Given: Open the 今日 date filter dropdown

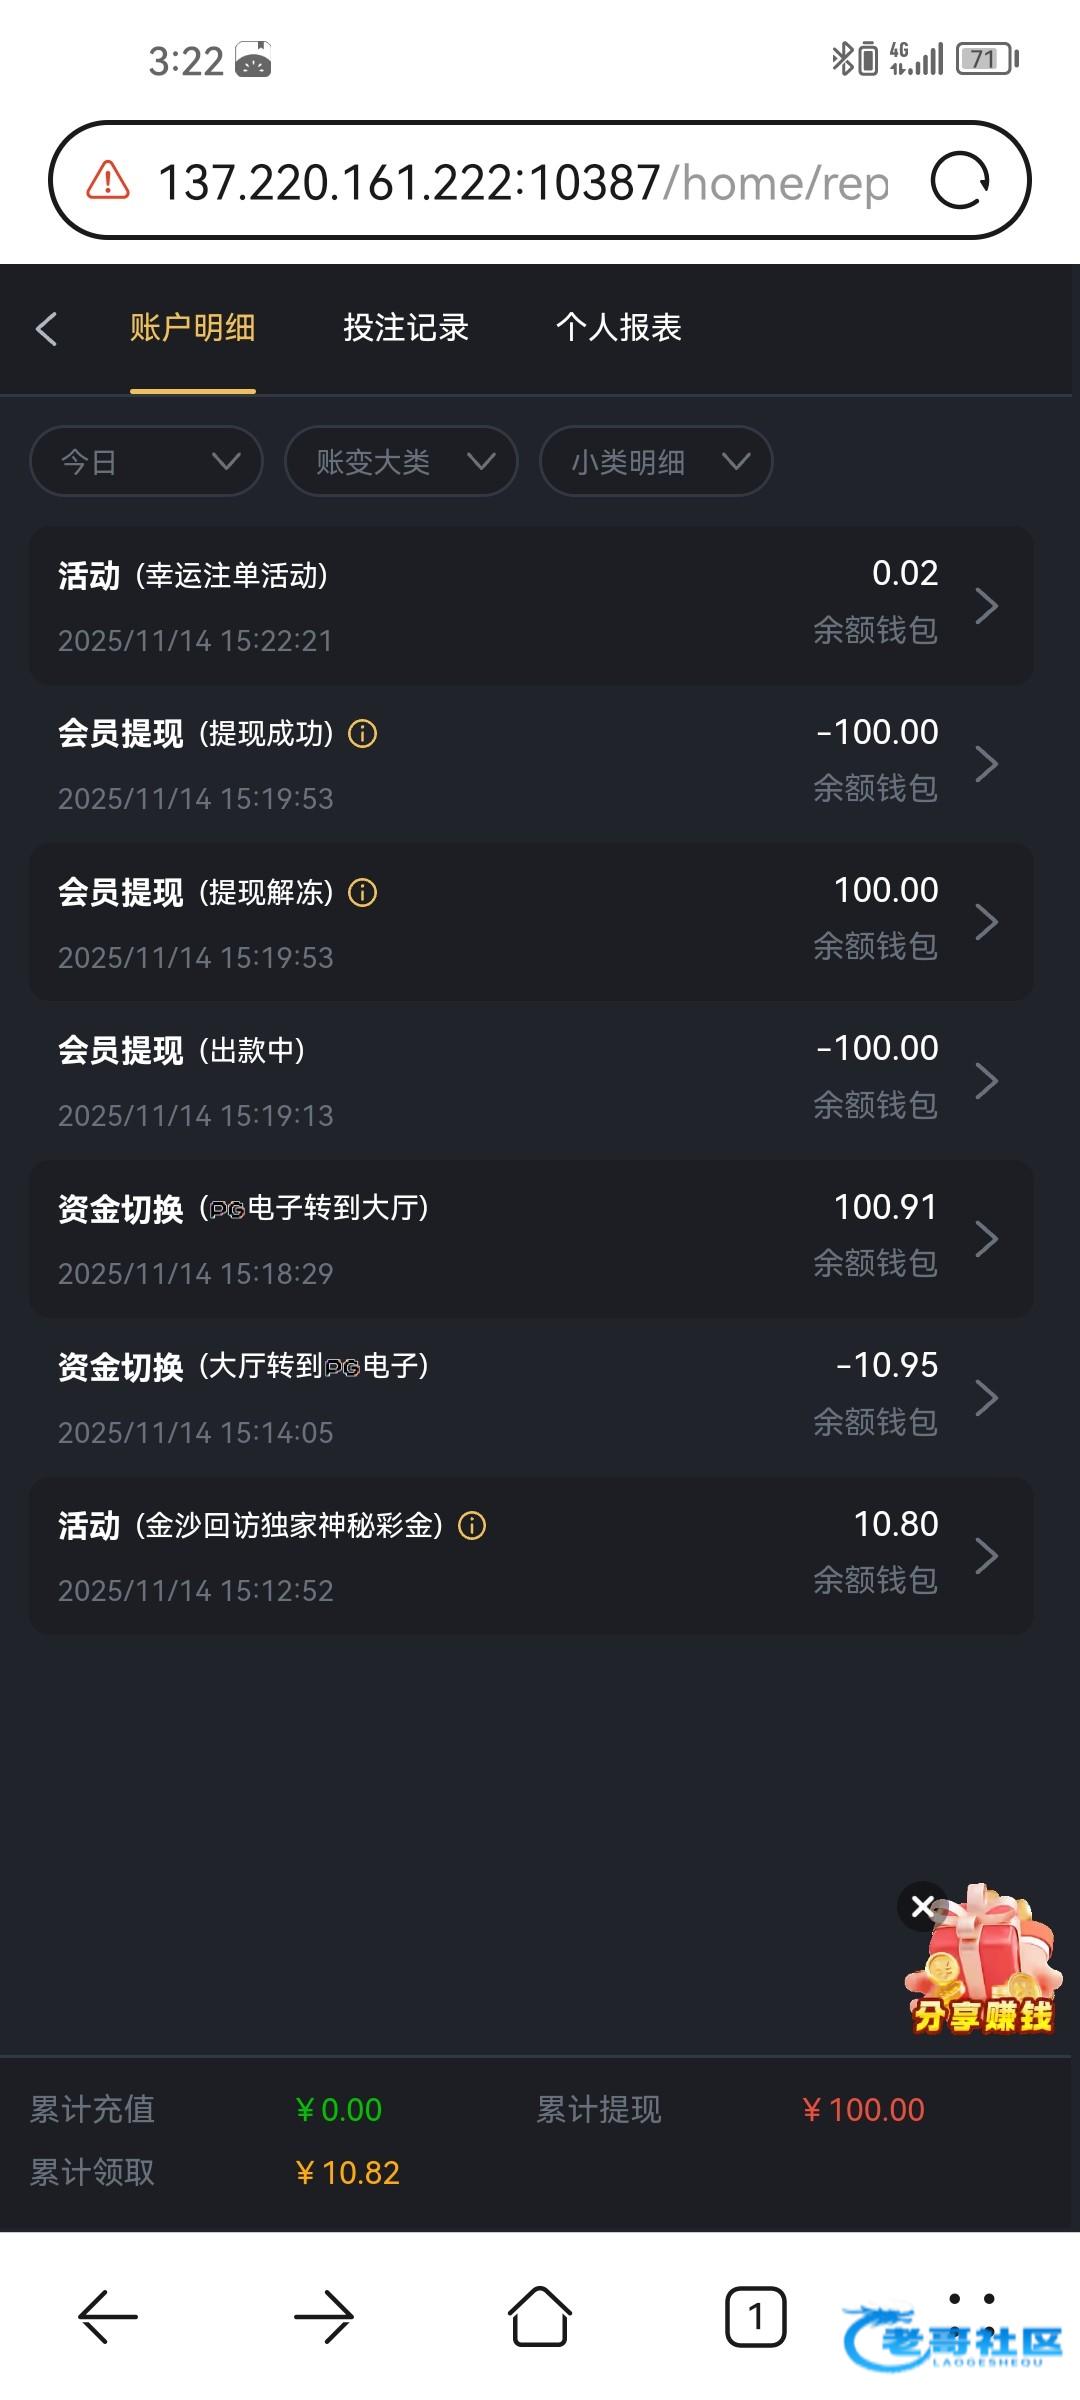Looking at the screenshot, I should 146,462.
